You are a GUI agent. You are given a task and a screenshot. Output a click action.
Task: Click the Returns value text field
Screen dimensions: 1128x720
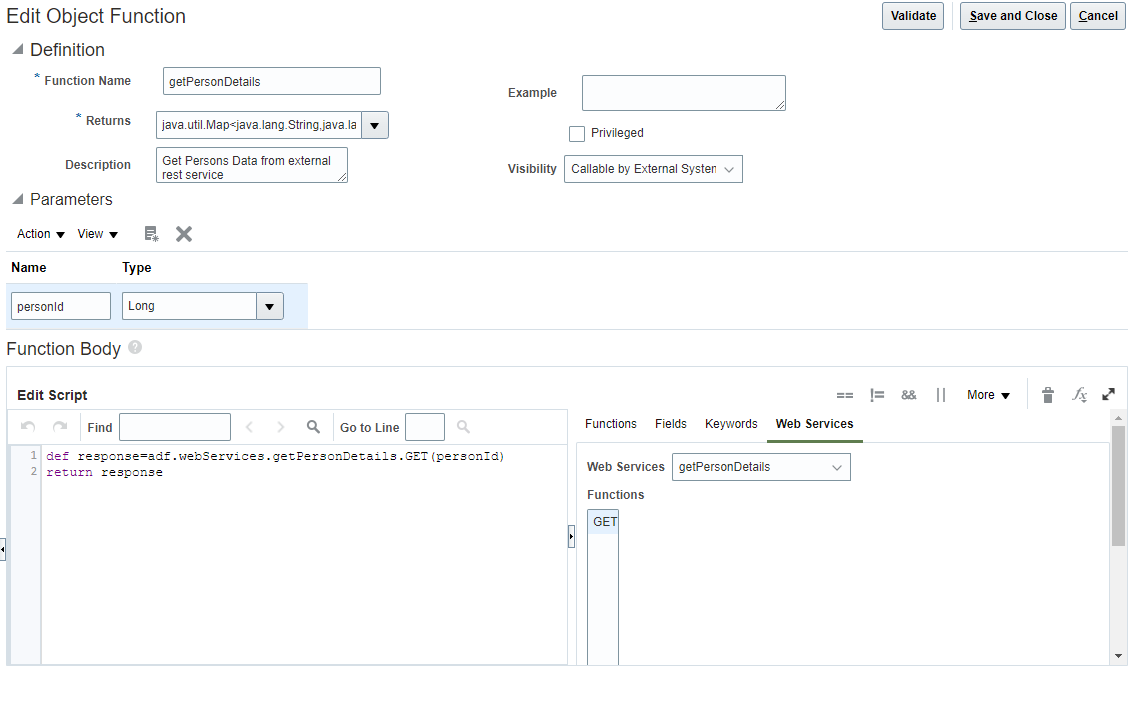coord(259,125)
